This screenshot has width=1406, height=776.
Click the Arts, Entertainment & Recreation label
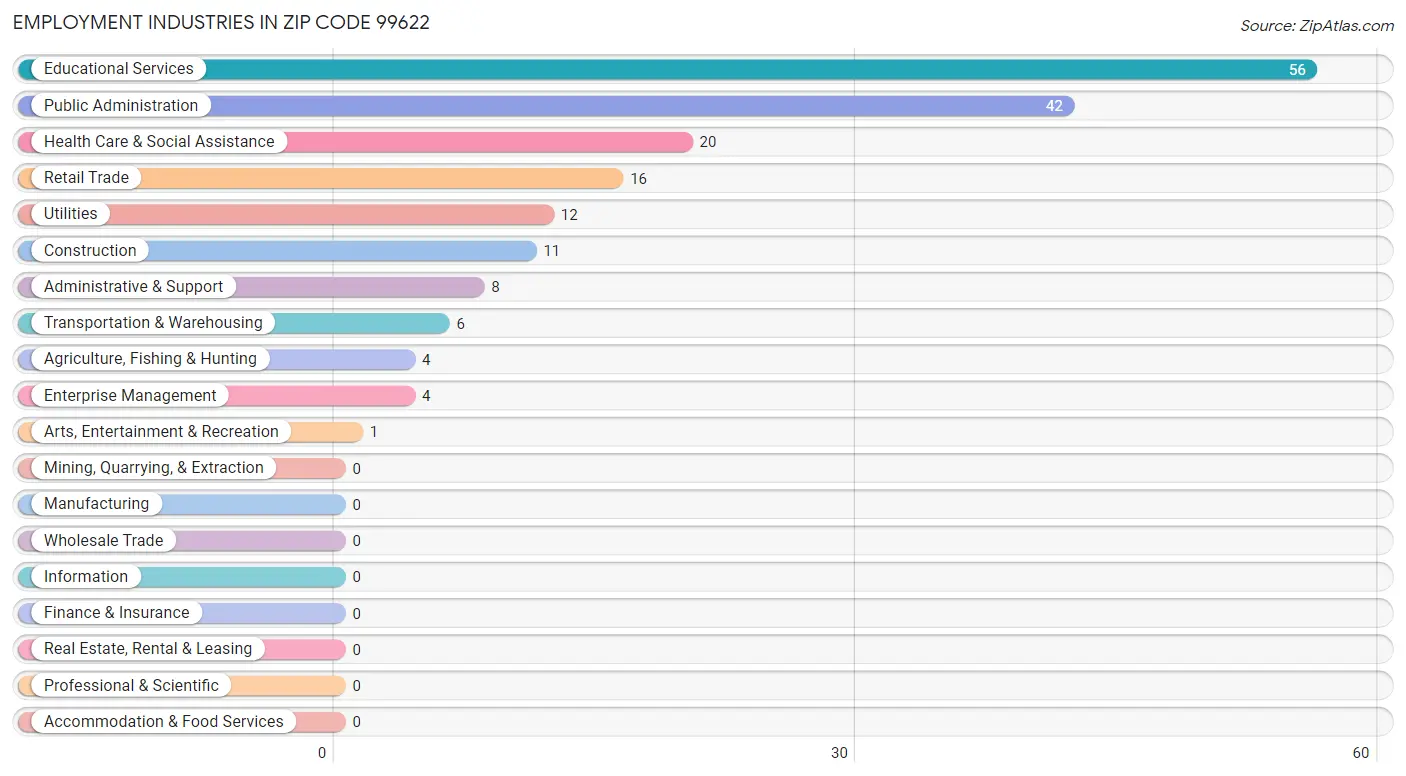point(161,432)
